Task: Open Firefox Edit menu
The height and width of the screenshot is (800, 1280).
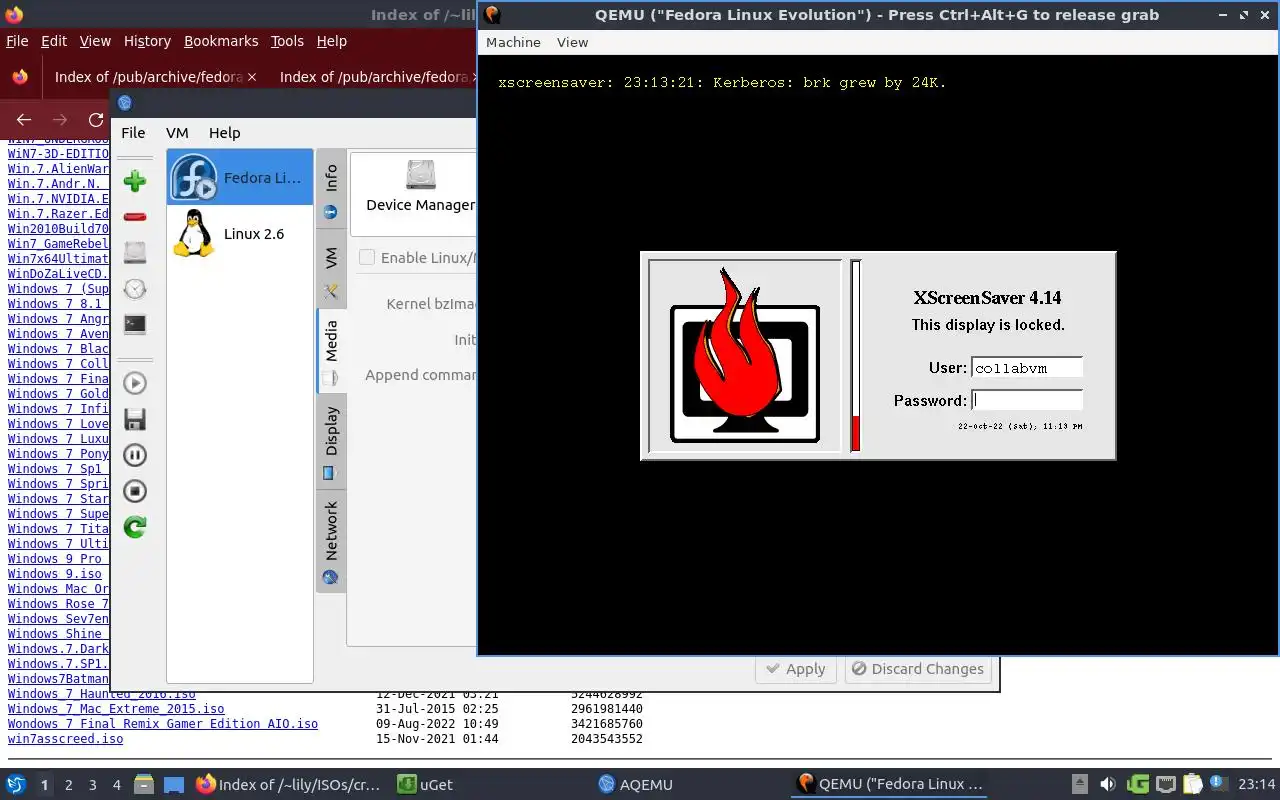Action: pos(53,41)
